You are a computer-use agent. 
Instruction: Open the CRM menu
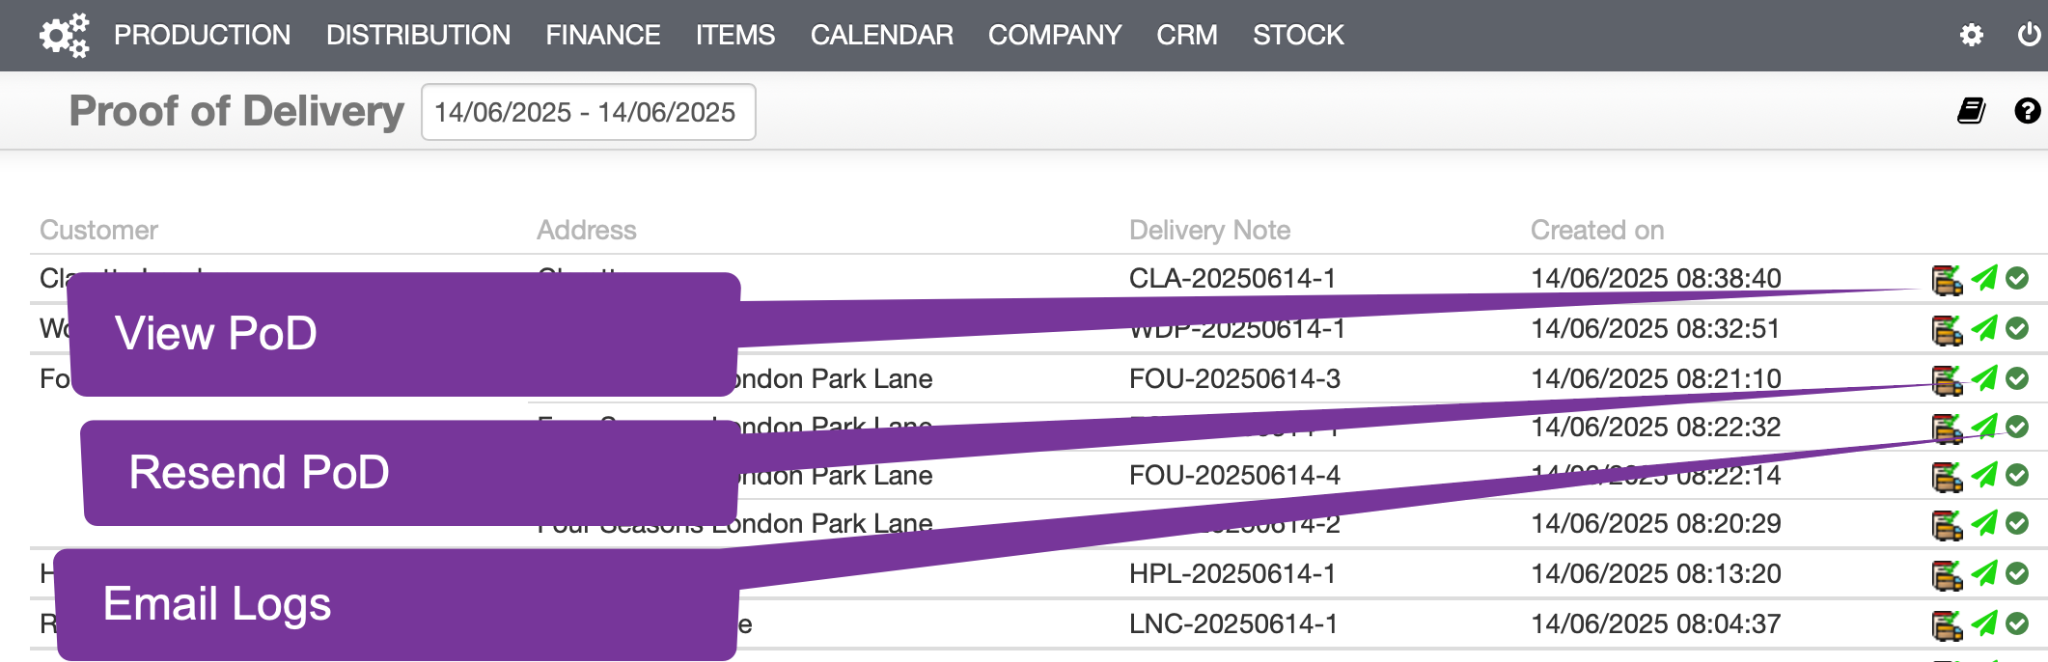click(1187, 35)
